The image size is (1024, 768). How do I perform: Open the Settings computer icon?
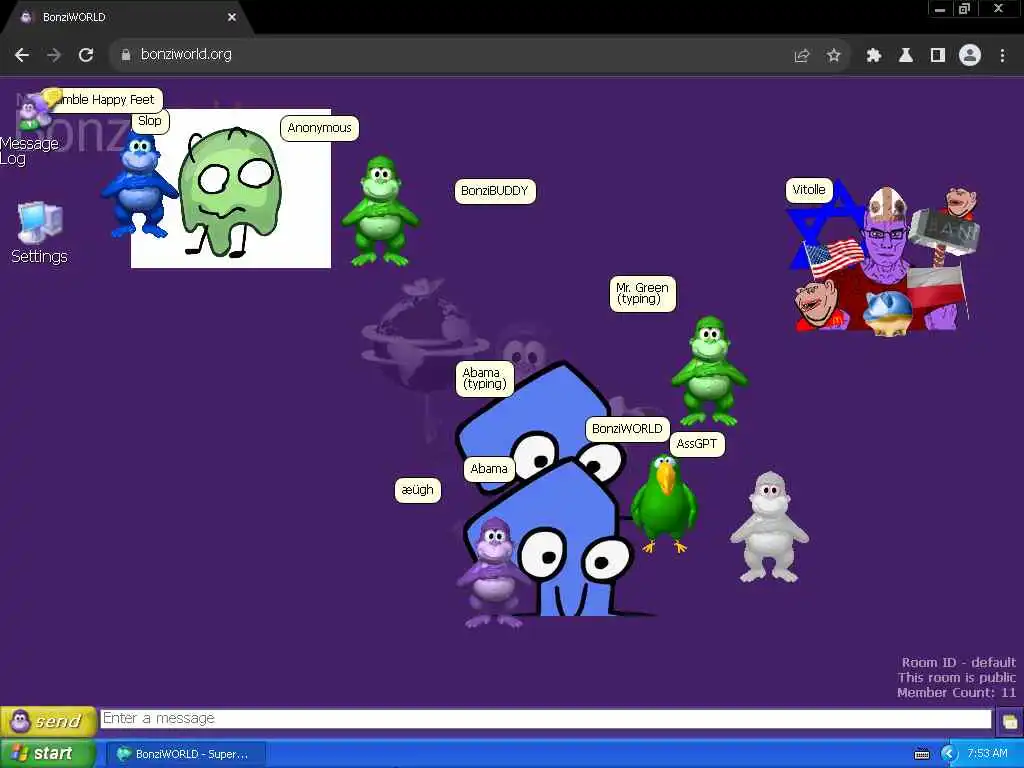(39, 233)
